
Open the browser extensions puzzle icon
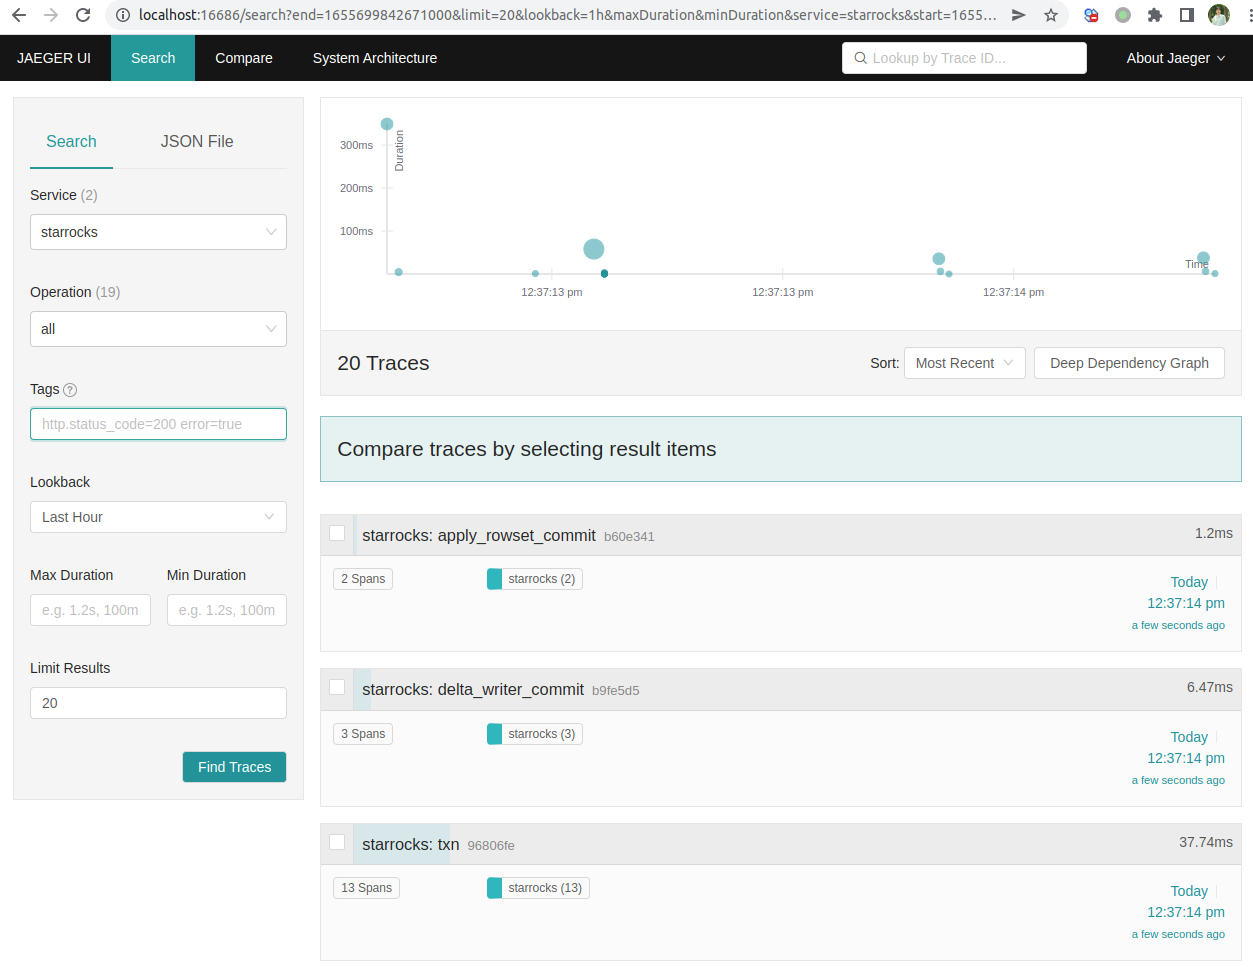point(1155,15)
